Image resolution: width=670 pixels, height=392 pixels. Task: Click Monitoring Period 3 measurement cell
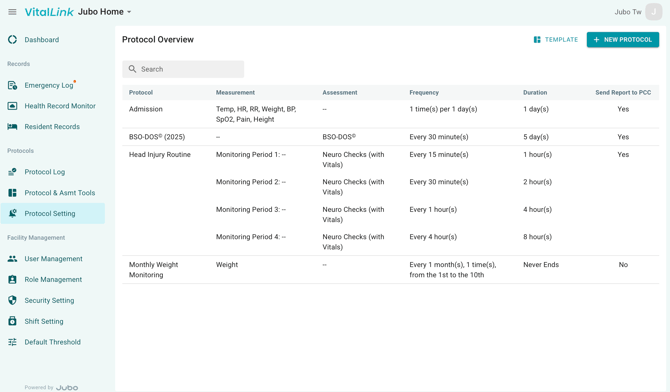tap(251, 209)
